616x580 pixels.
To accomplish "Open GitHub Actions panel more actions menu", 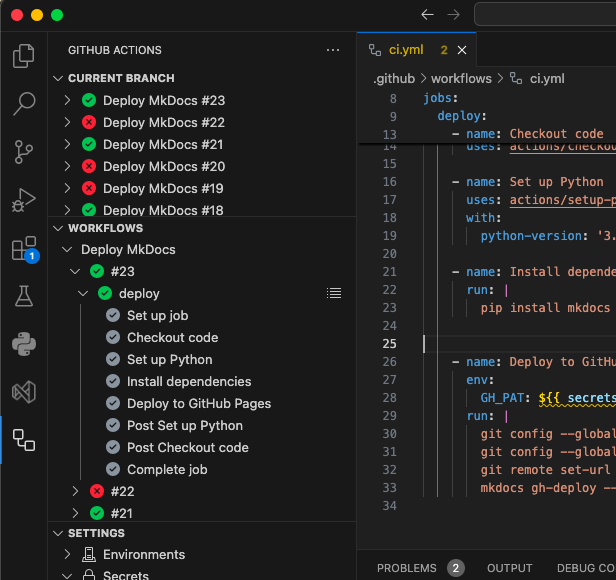I will 333,50.
